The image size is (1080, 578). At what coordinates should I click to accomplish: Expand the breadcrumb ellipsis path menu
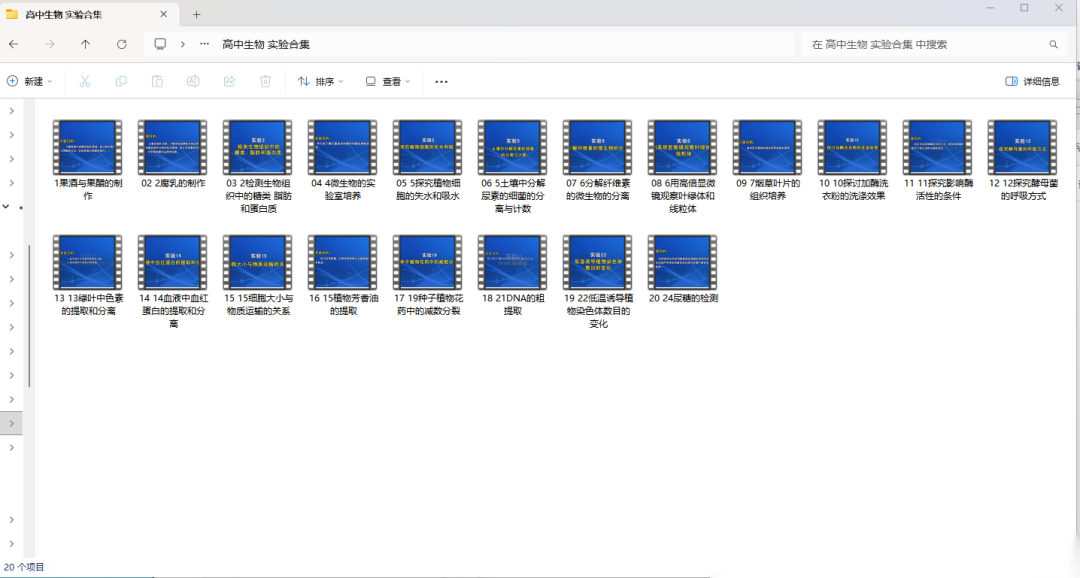tap(205, 44)
